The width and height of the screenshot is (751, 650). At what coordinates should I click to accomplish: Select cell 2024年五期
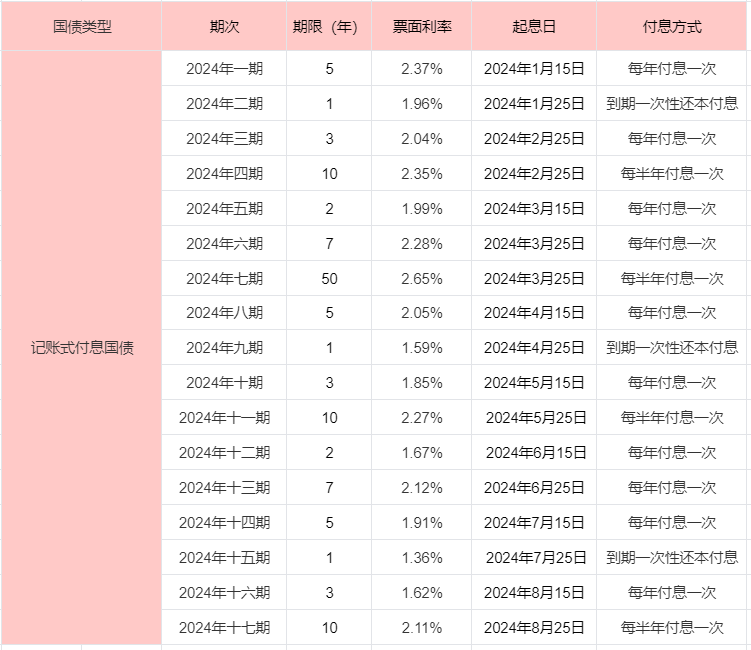(x=224, y=208)
